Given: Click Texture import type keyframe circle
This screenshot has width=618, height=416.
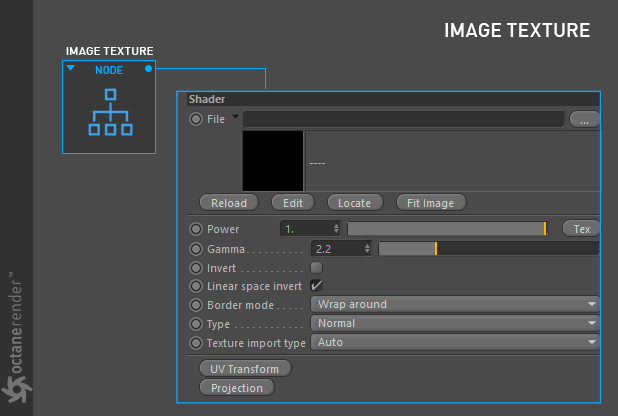Looking at the screenshot, I should pos(196,343).
